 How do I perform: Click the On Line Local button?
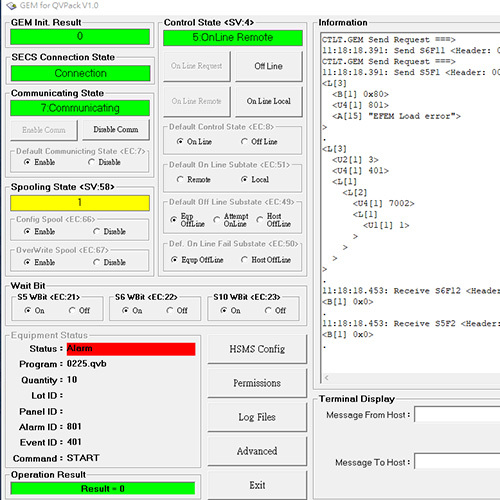[269, 101]
